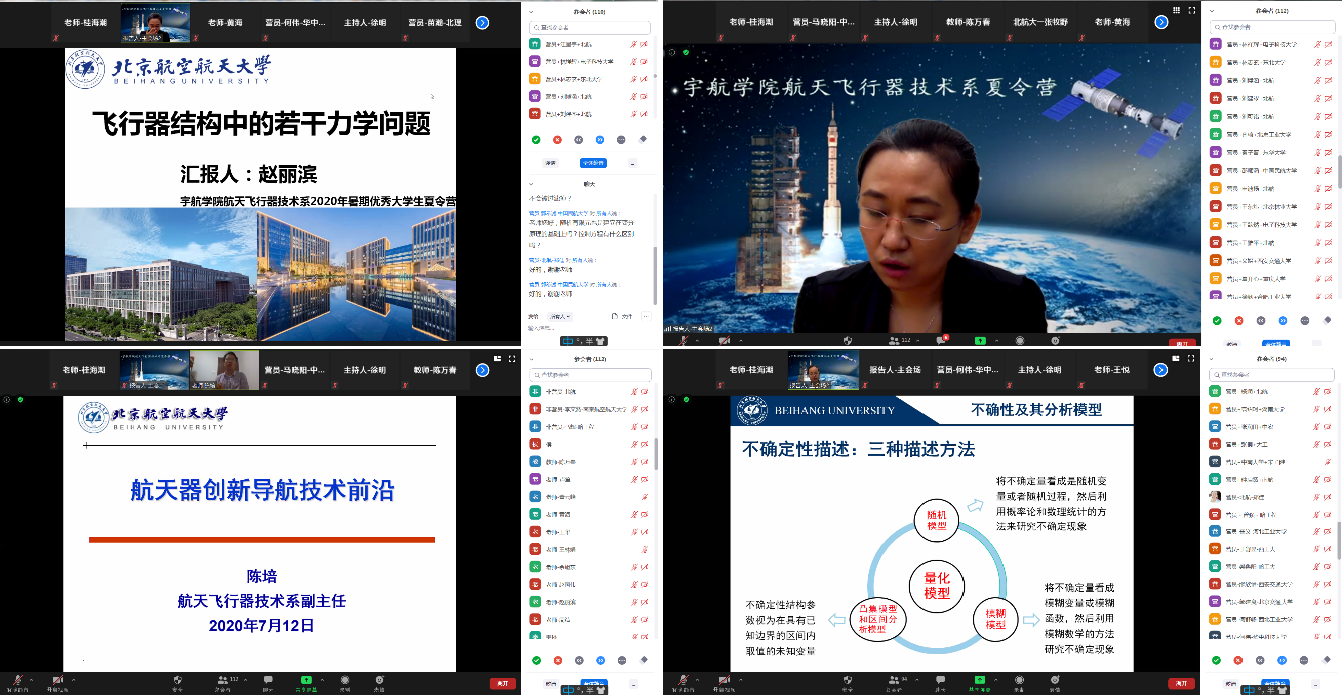
Task: Open Security shield in the 航天器创新导航技术前沿 meeting toolbar
Action: 177,682
